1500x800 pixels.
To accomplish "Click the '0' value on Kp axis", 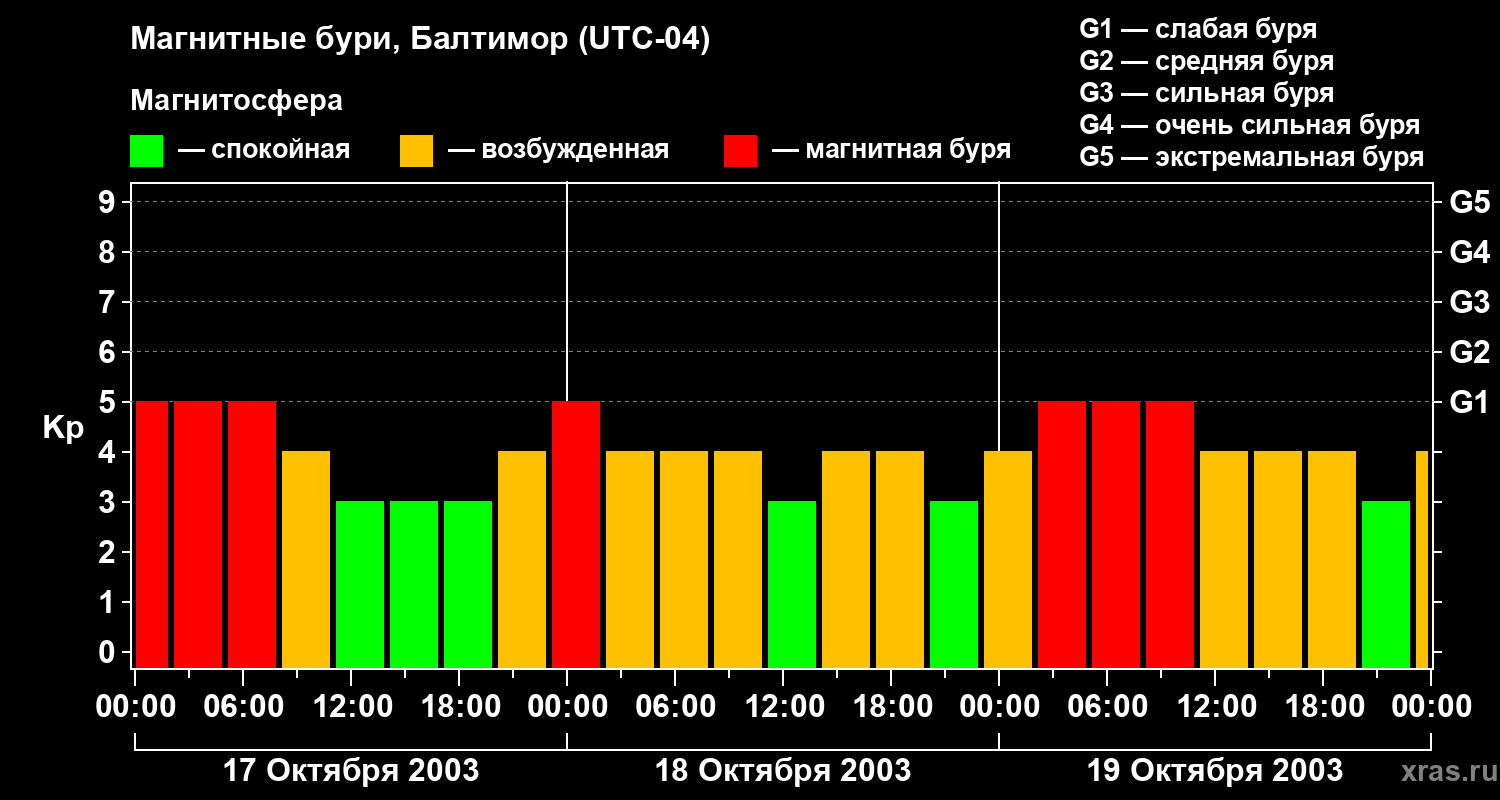I will [108, 653].
